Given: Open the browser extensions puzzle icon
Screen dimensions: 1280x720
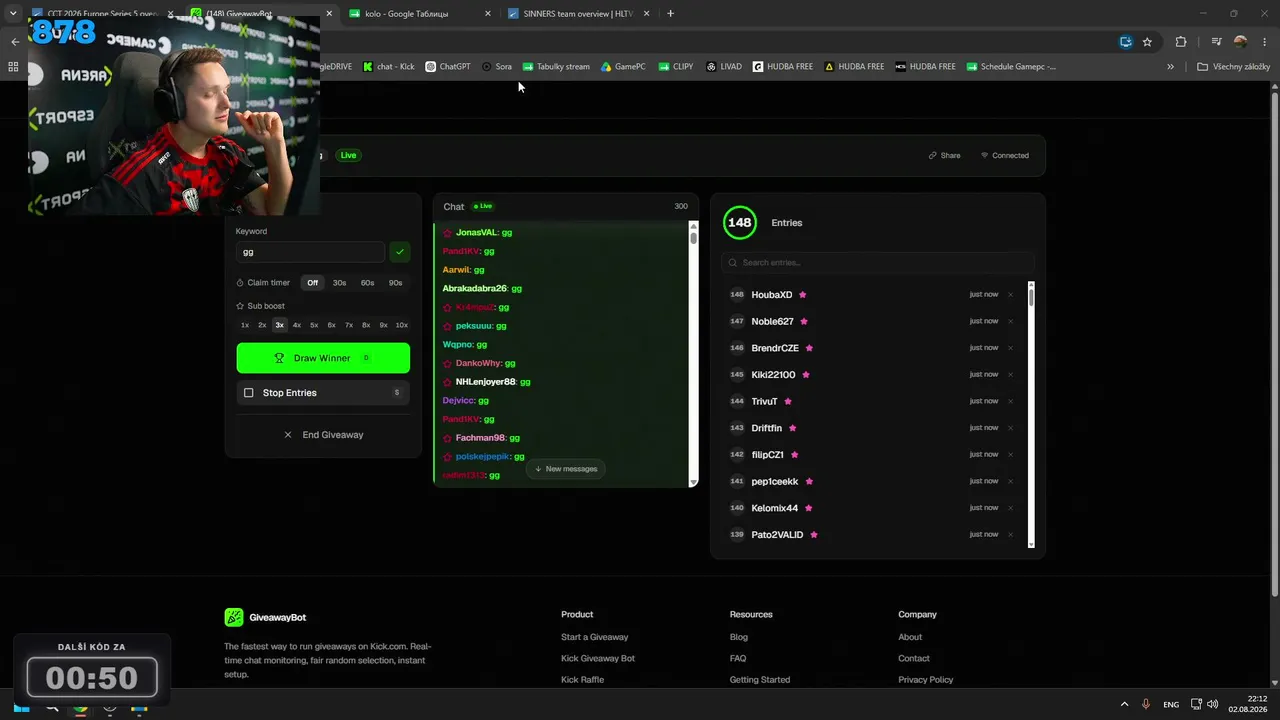Looking at the screenshot, I should 1181,42.
